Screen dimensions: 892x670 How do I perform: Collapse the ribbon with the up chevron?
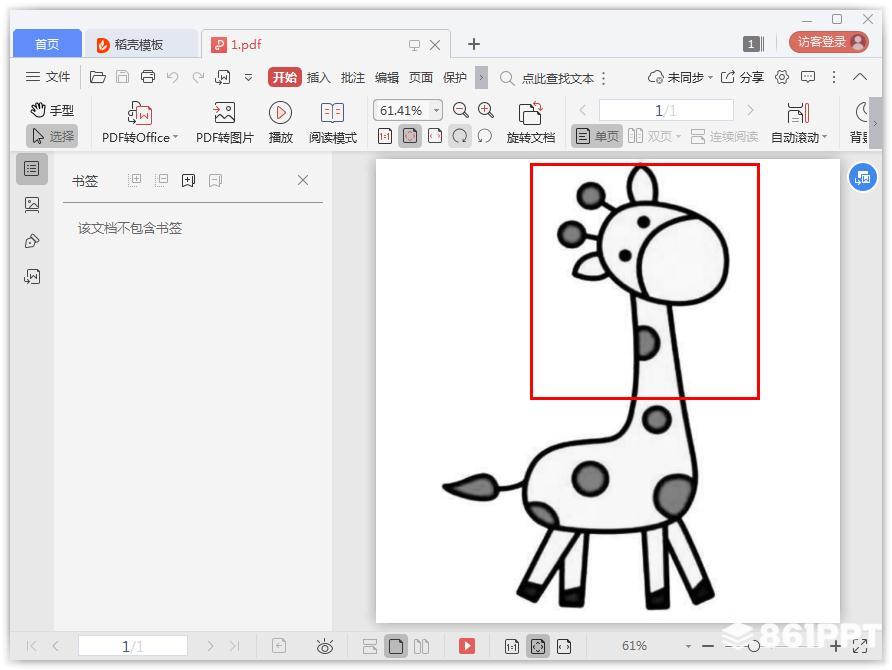860,77
